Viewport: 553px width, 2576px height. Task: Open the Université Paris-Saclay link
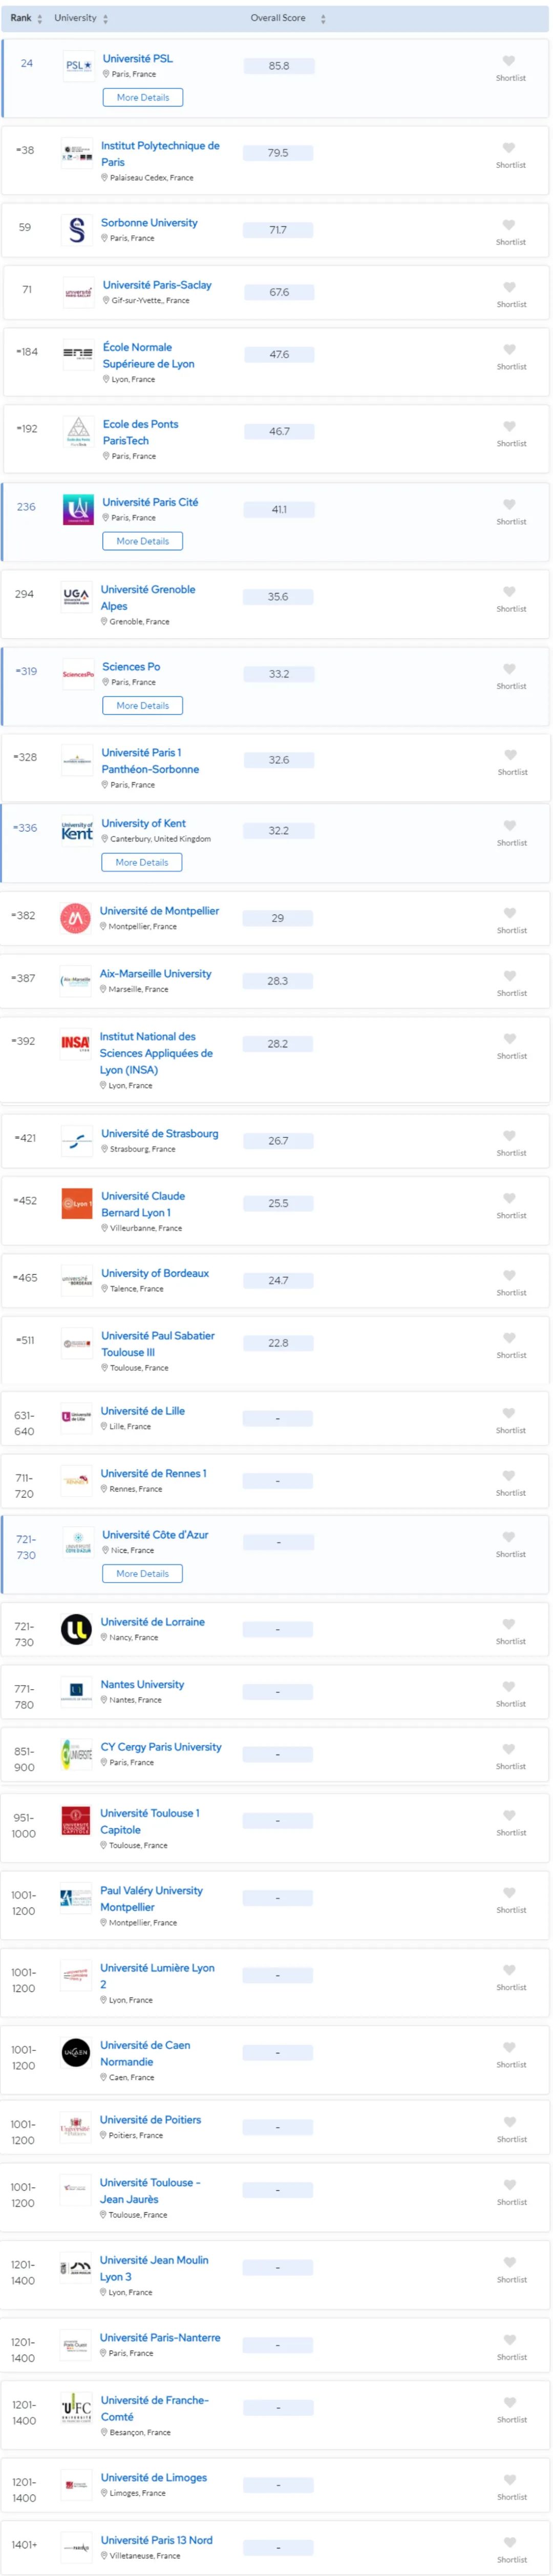coord(157,285)
